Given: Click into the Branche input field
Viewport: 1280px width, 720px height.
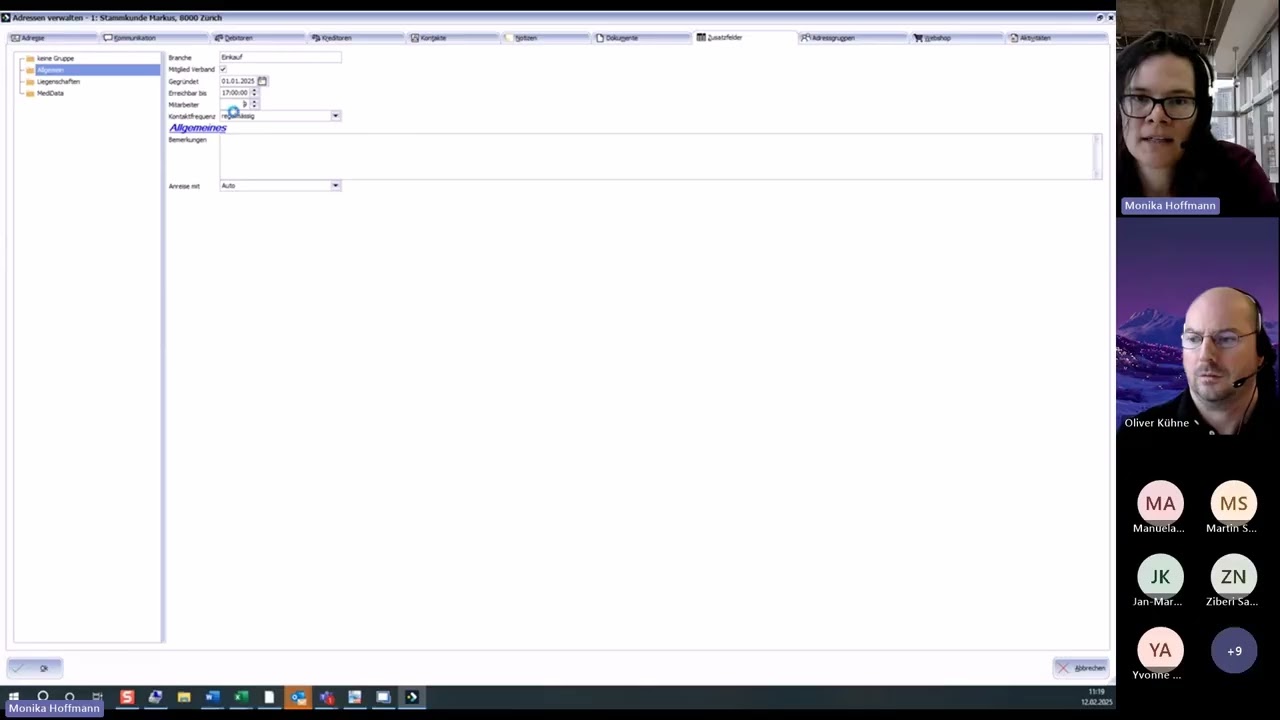Looking at the screenshot, I should (x=280, y=58).
